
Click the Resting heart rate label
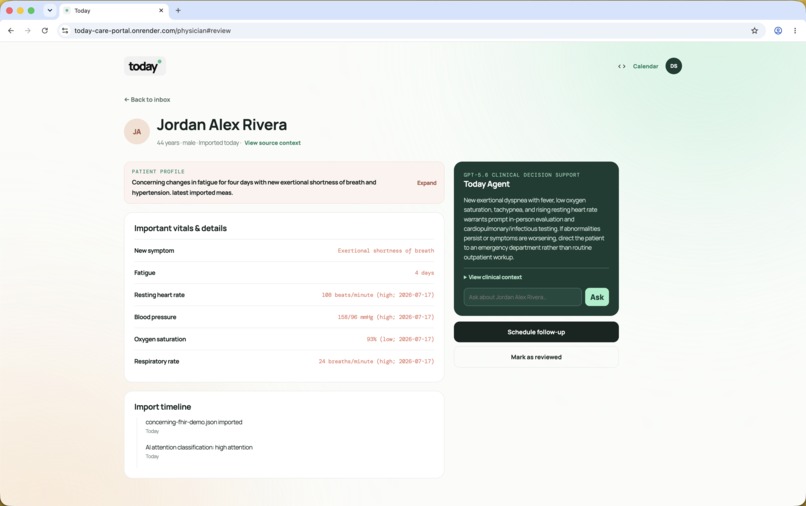tap(159, 295)
